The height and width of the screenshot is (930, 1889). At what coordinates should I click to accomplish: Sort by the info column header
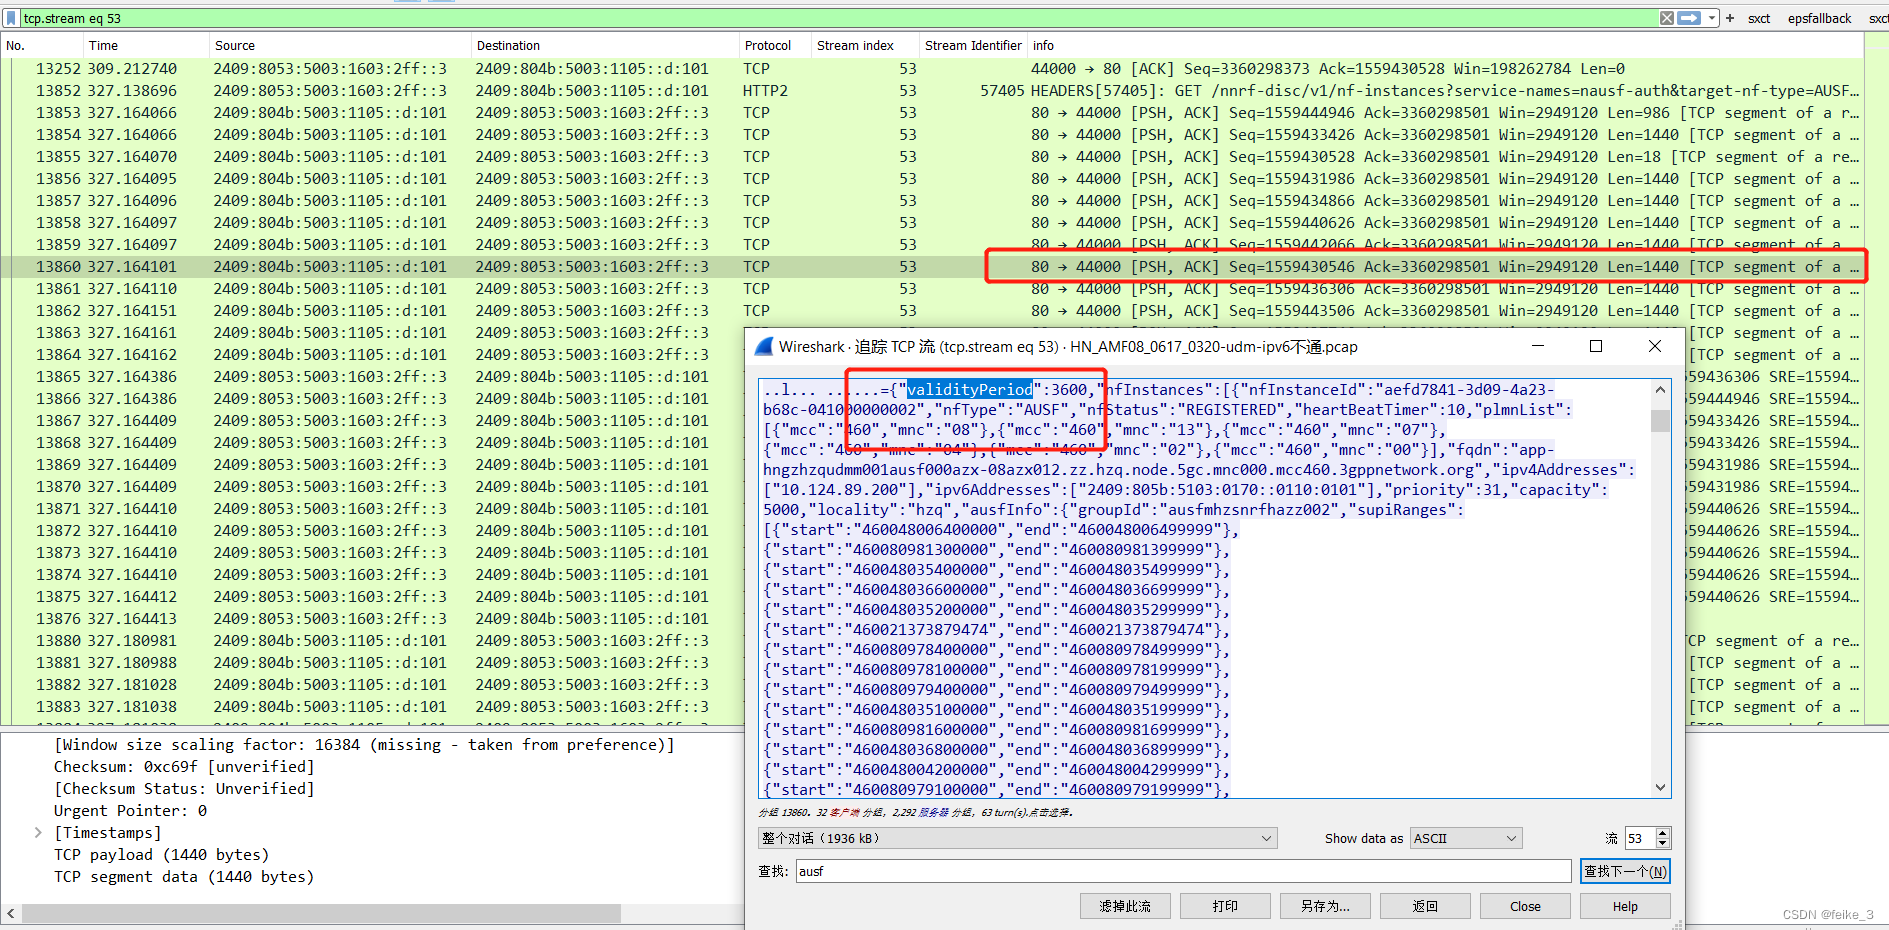pos(1445,45)
